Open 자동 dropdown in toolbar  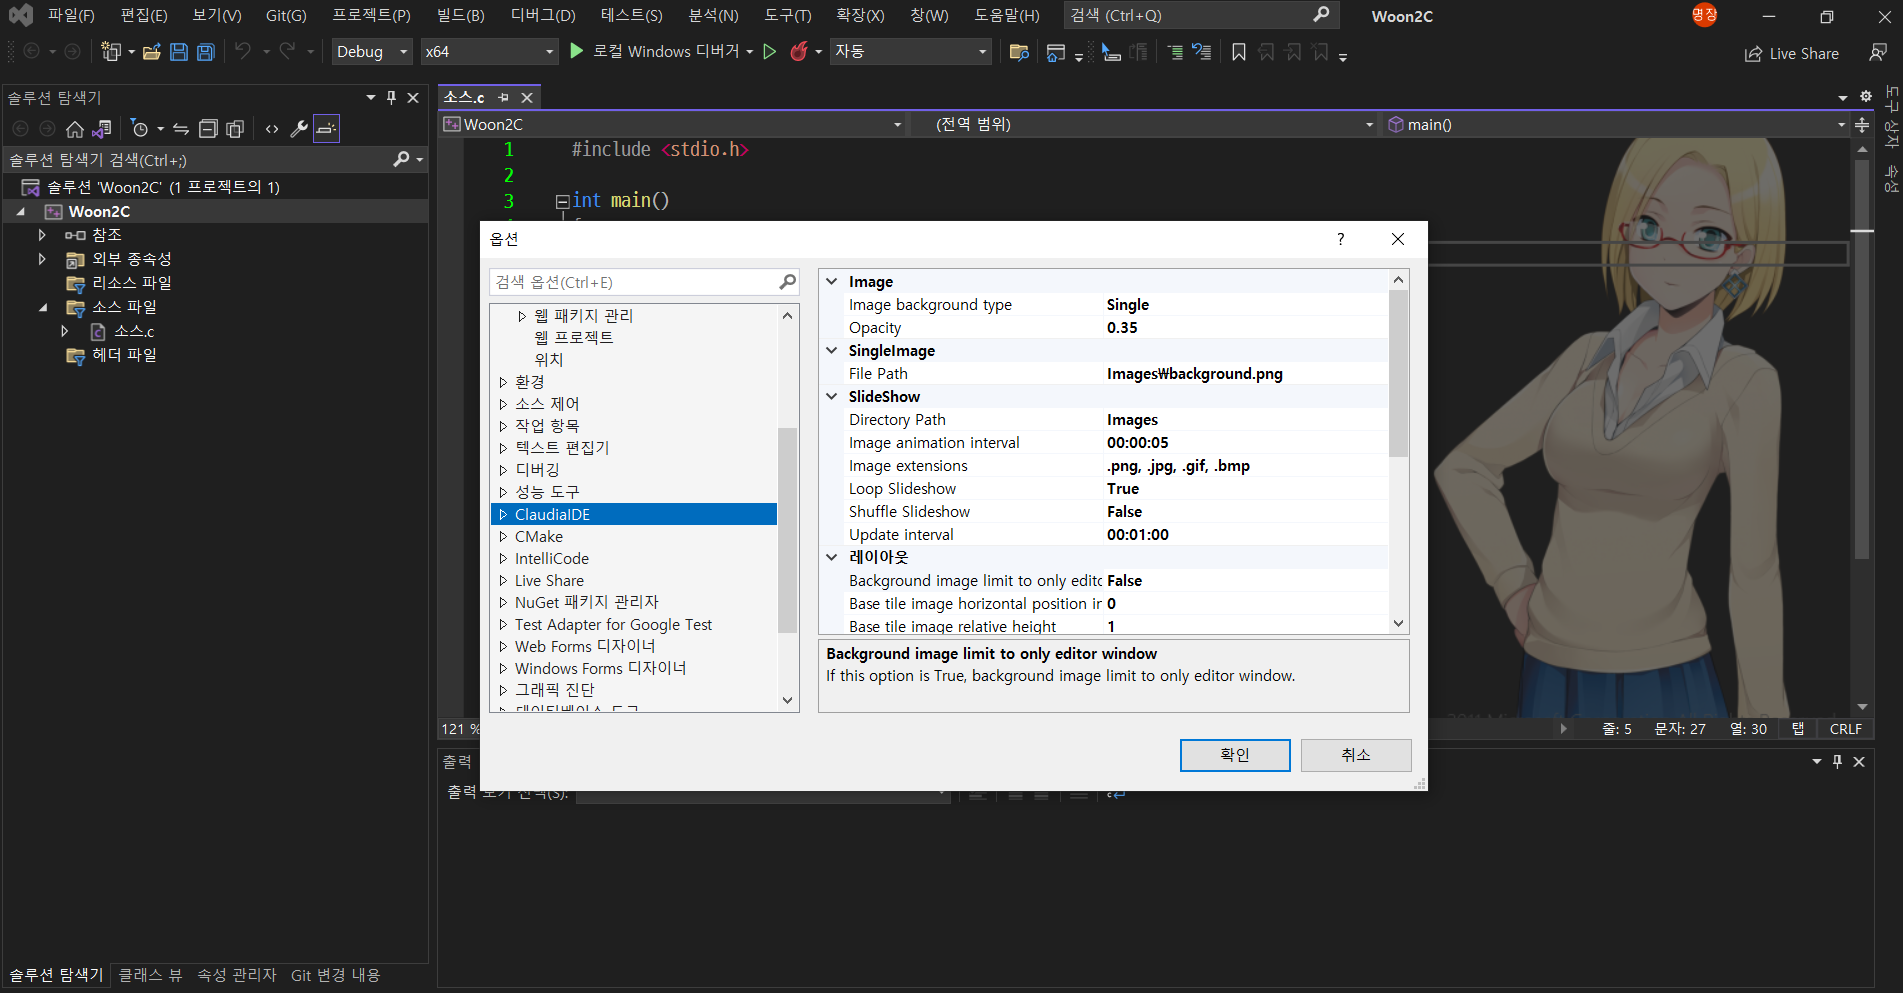click(x=911, y=52)
